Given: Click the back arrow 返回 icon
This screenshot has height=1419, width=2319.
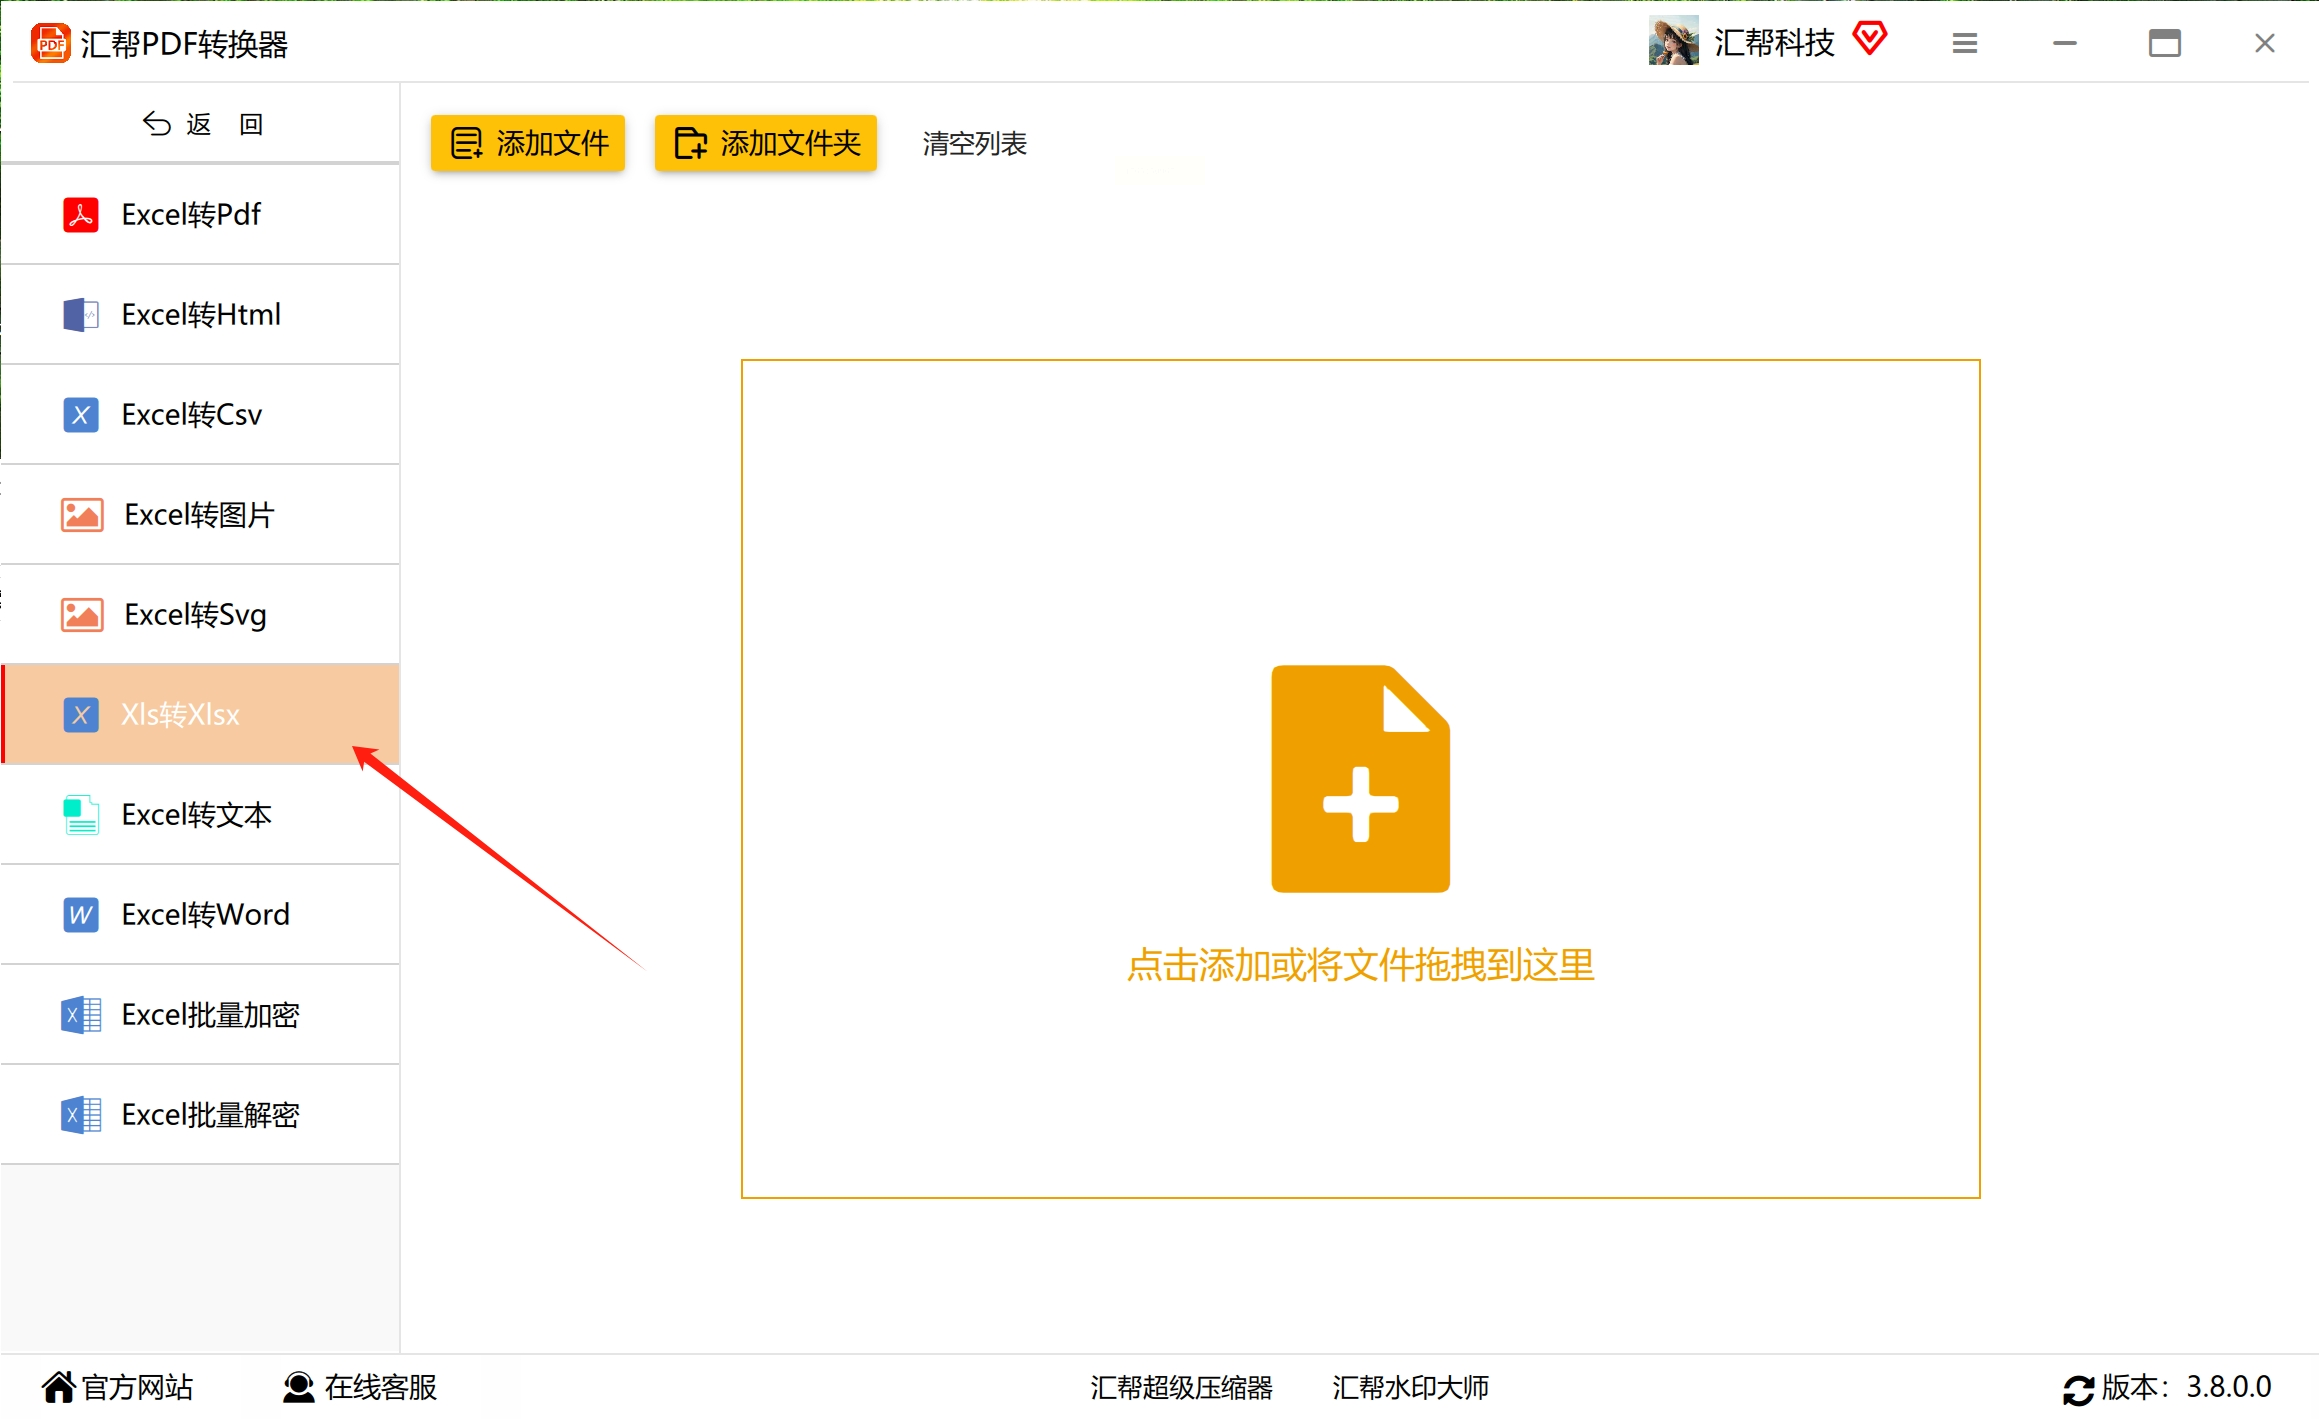Looking at the screenshot, I should 157,124.
